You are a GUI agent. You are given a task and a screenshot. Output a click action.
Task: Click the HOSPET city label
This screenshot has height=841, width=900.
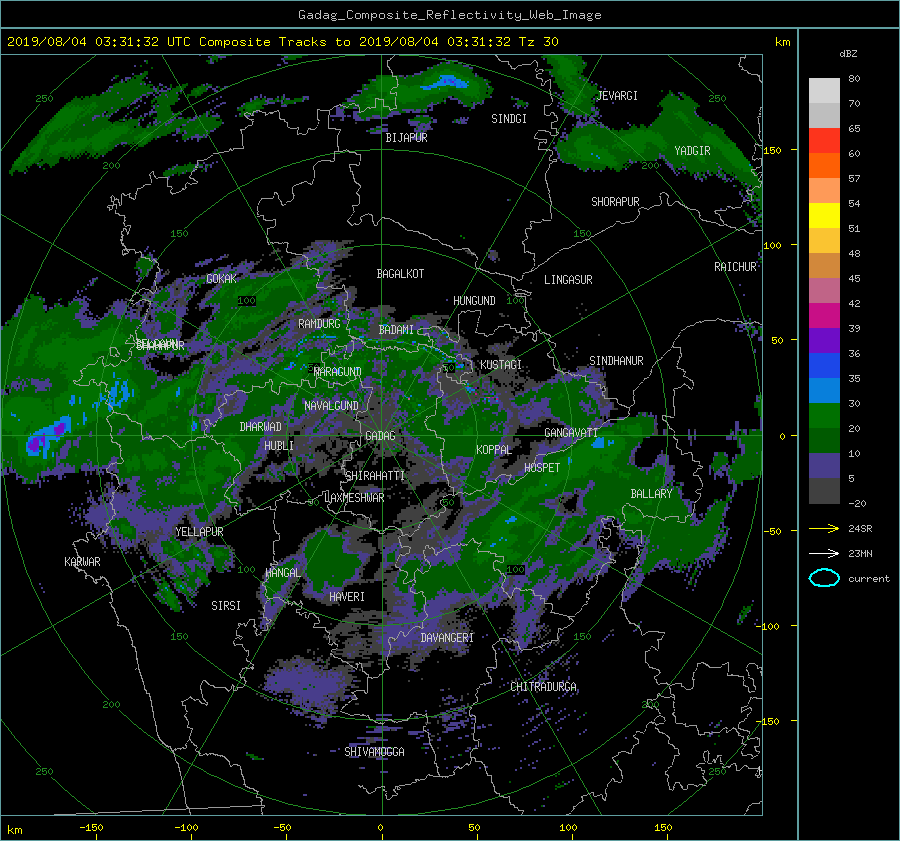coord(542,468)
